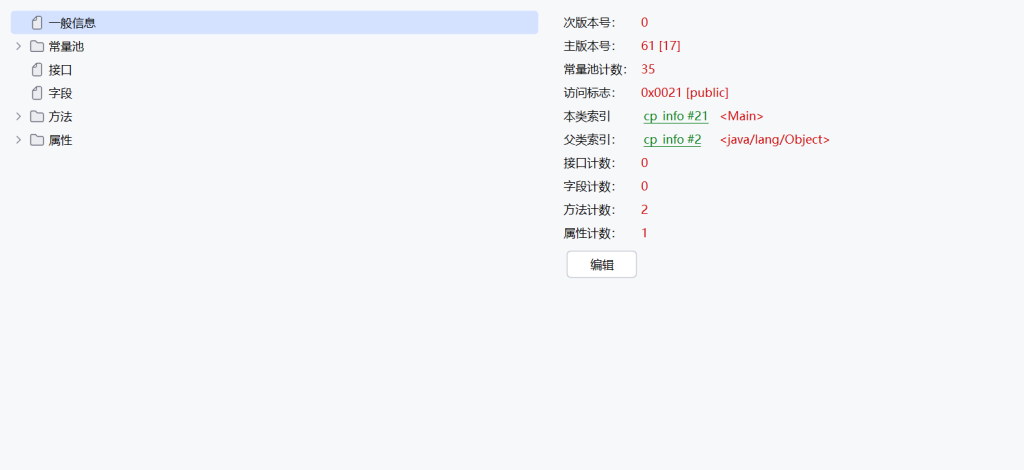Select the 接口 label in the tree
The height and width of the screenshot is (470, 1024).
60,70
